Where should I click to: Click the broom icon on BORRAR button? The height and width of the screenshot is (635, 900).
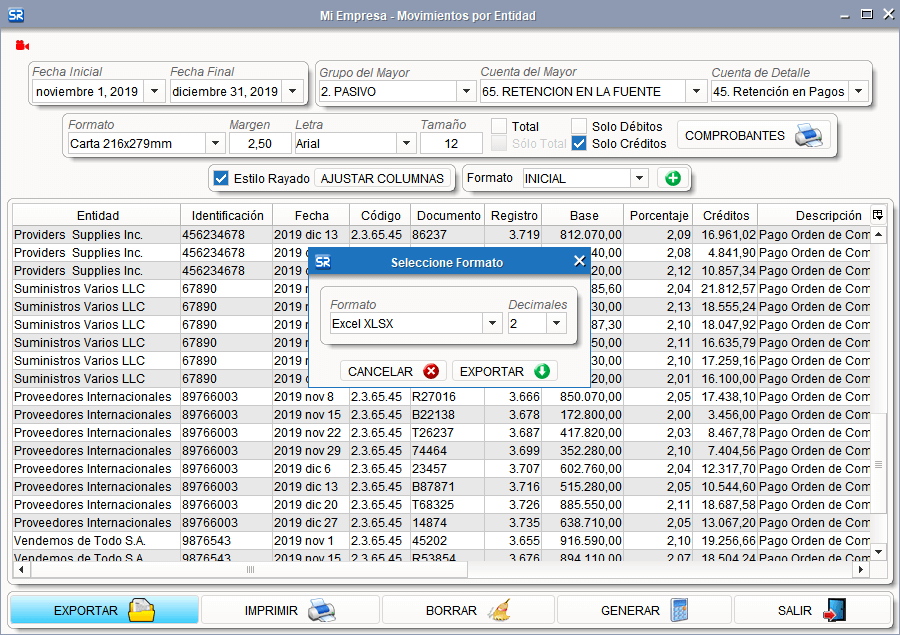coord(498,610)
